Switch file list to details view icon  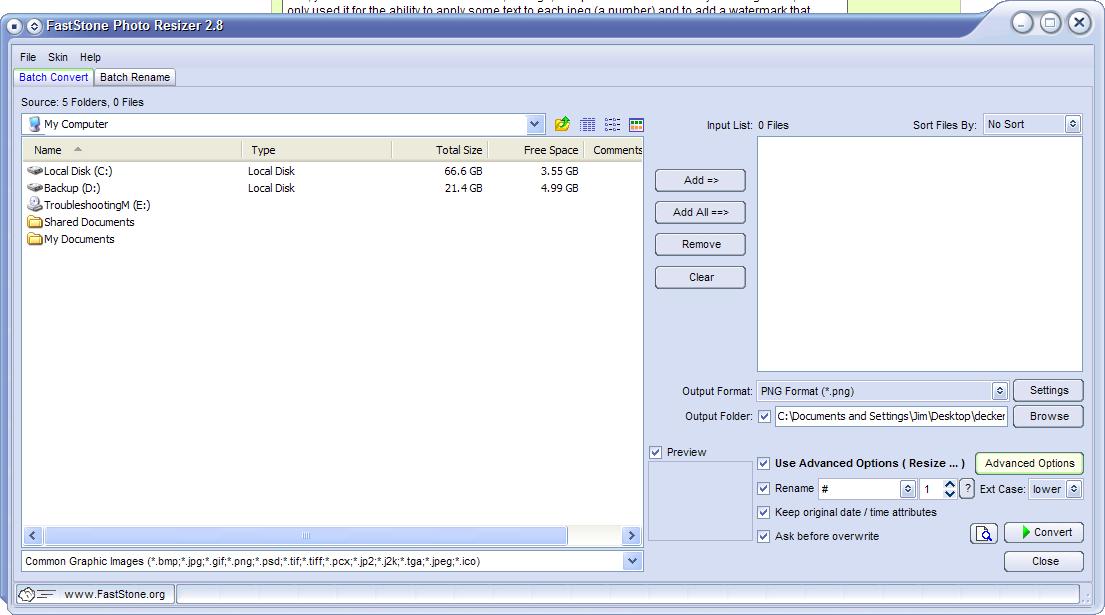587,125
